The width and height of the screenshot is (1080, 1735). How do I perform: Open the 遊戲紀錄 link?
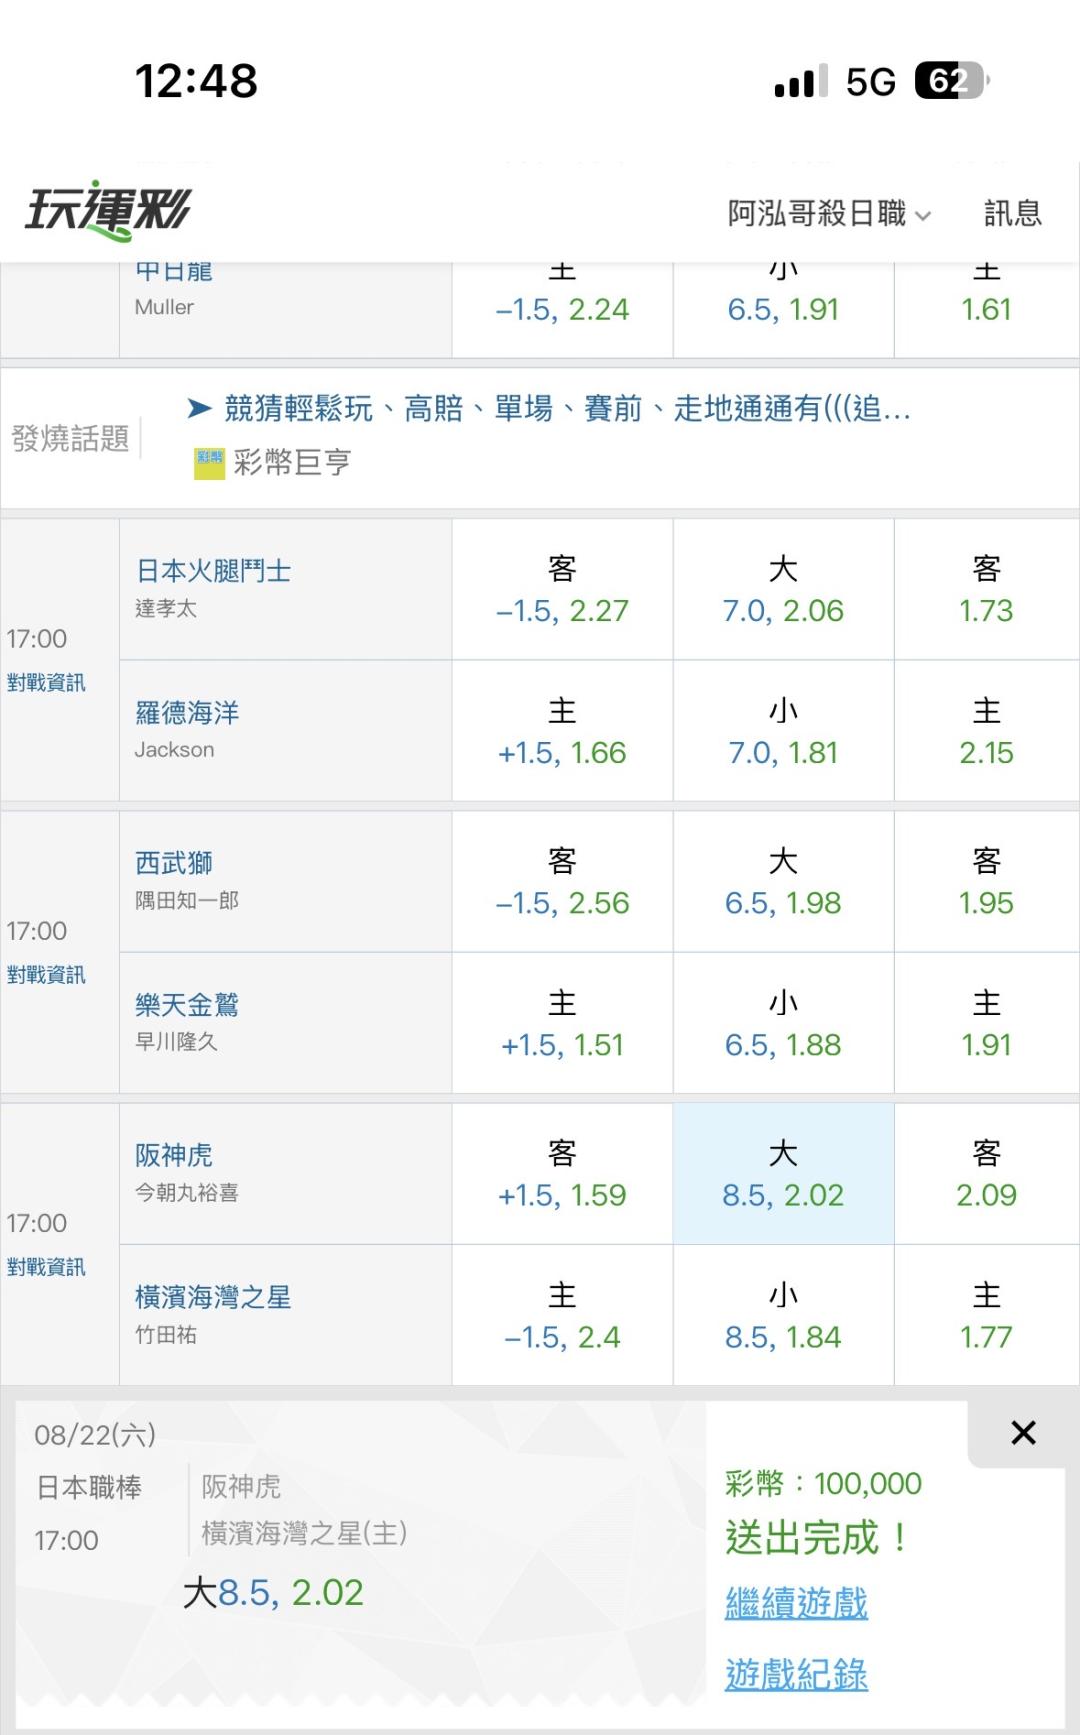tap(796, 1673)
